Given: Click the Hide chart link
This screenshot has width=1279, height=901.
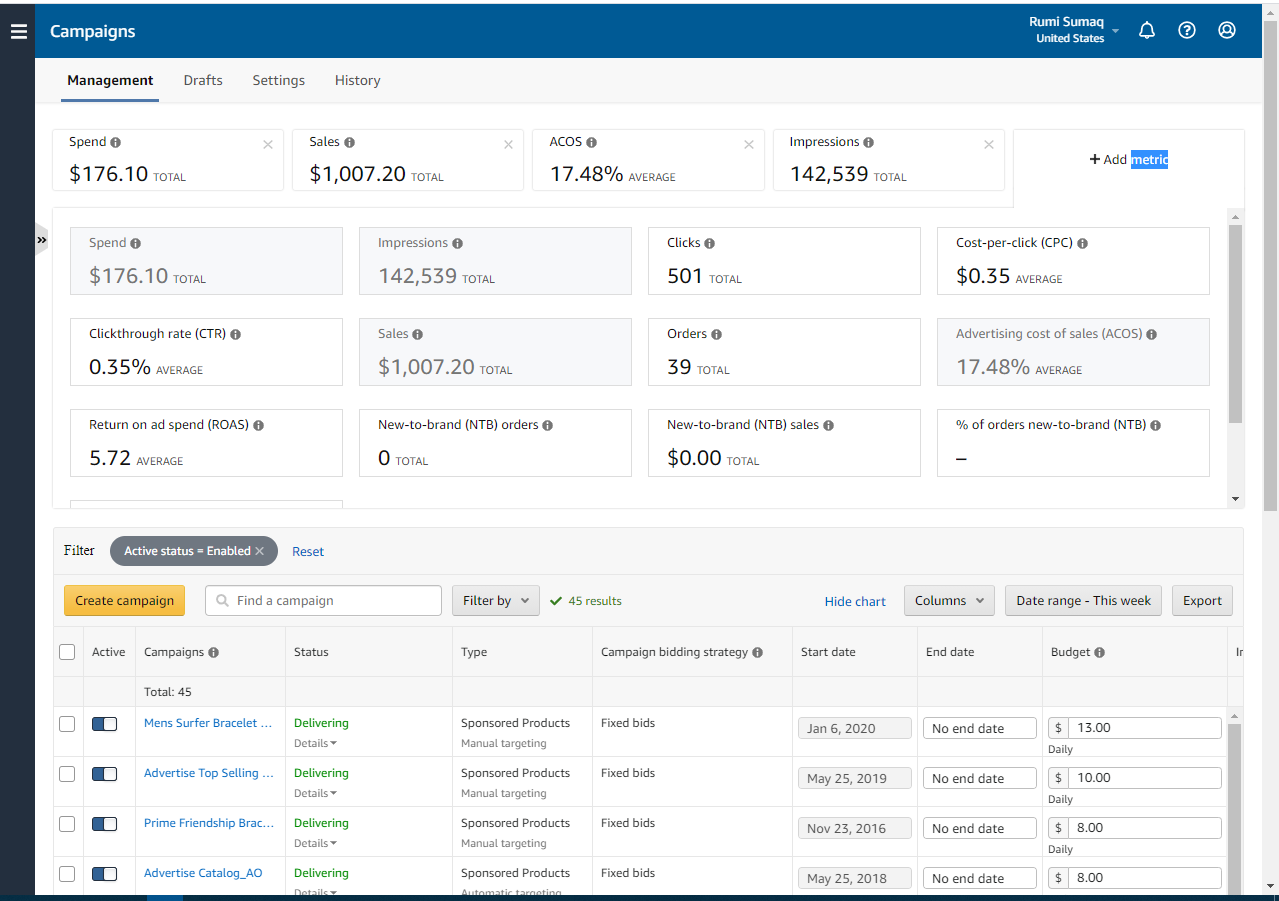Looking at the screenshot, I should tap(855, 601).
